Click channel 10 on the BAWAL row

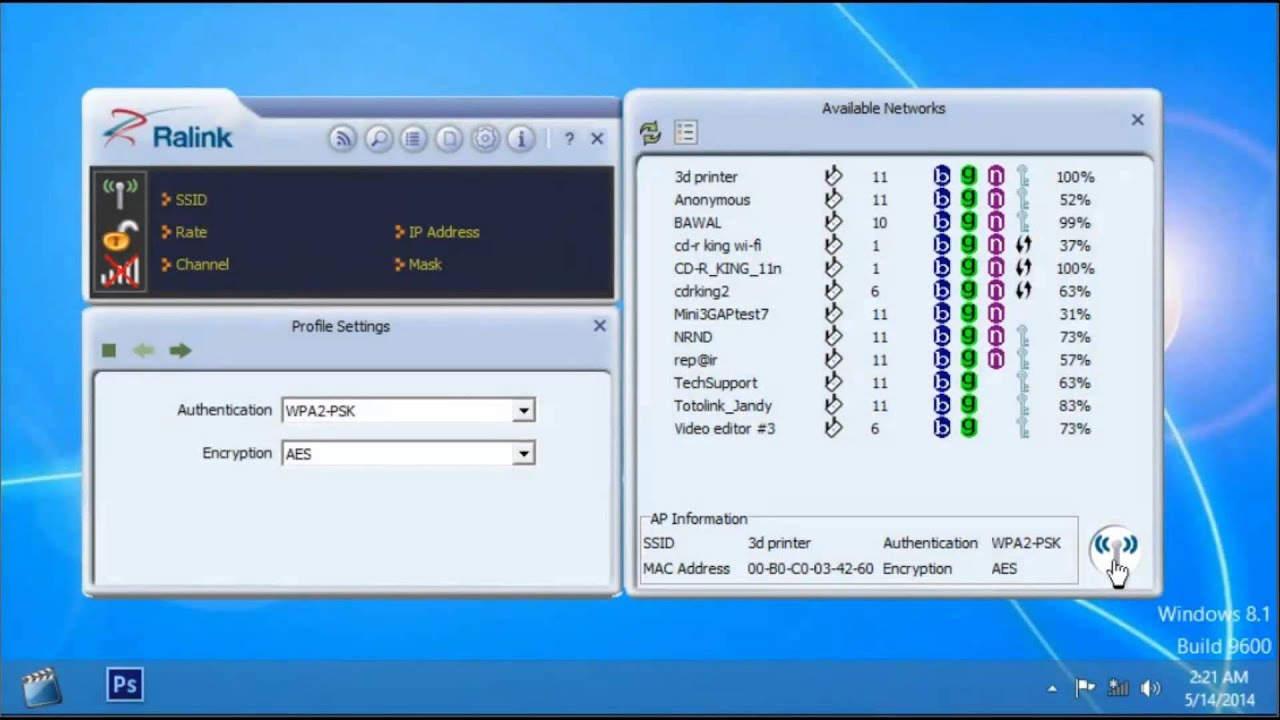point(879,223)
